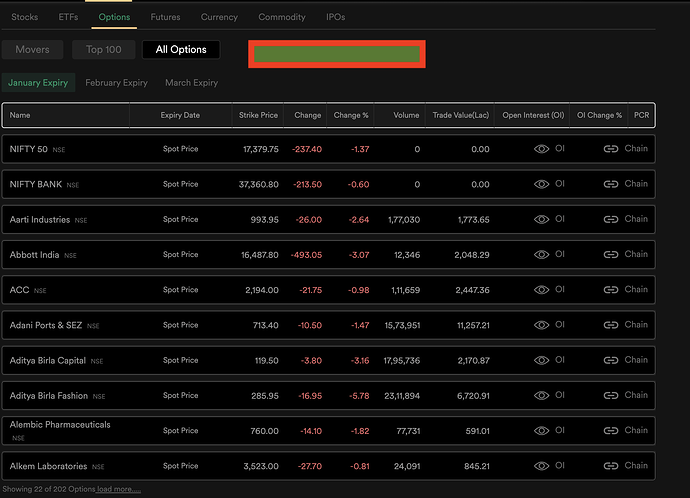Show the Top 100 options
The image size is (690, 498).
(x=103, y=50)
